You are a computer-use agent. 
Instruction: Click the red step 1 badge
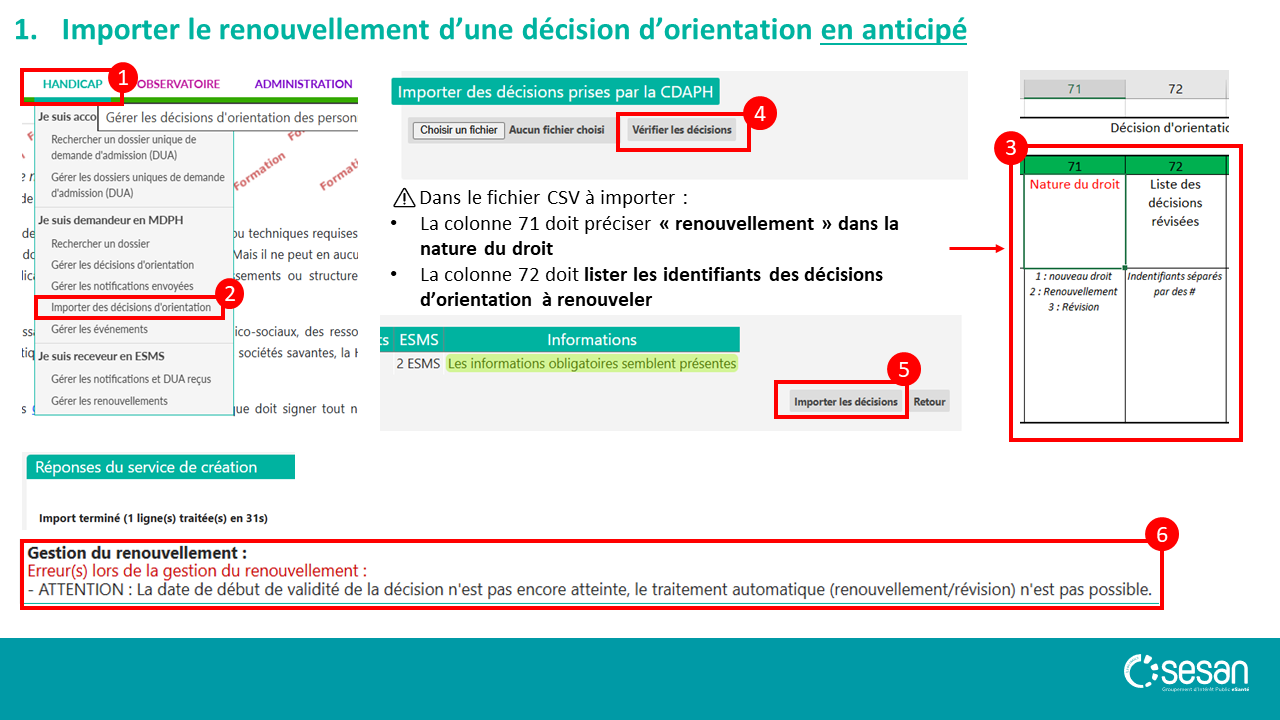[x=121, y=77]
